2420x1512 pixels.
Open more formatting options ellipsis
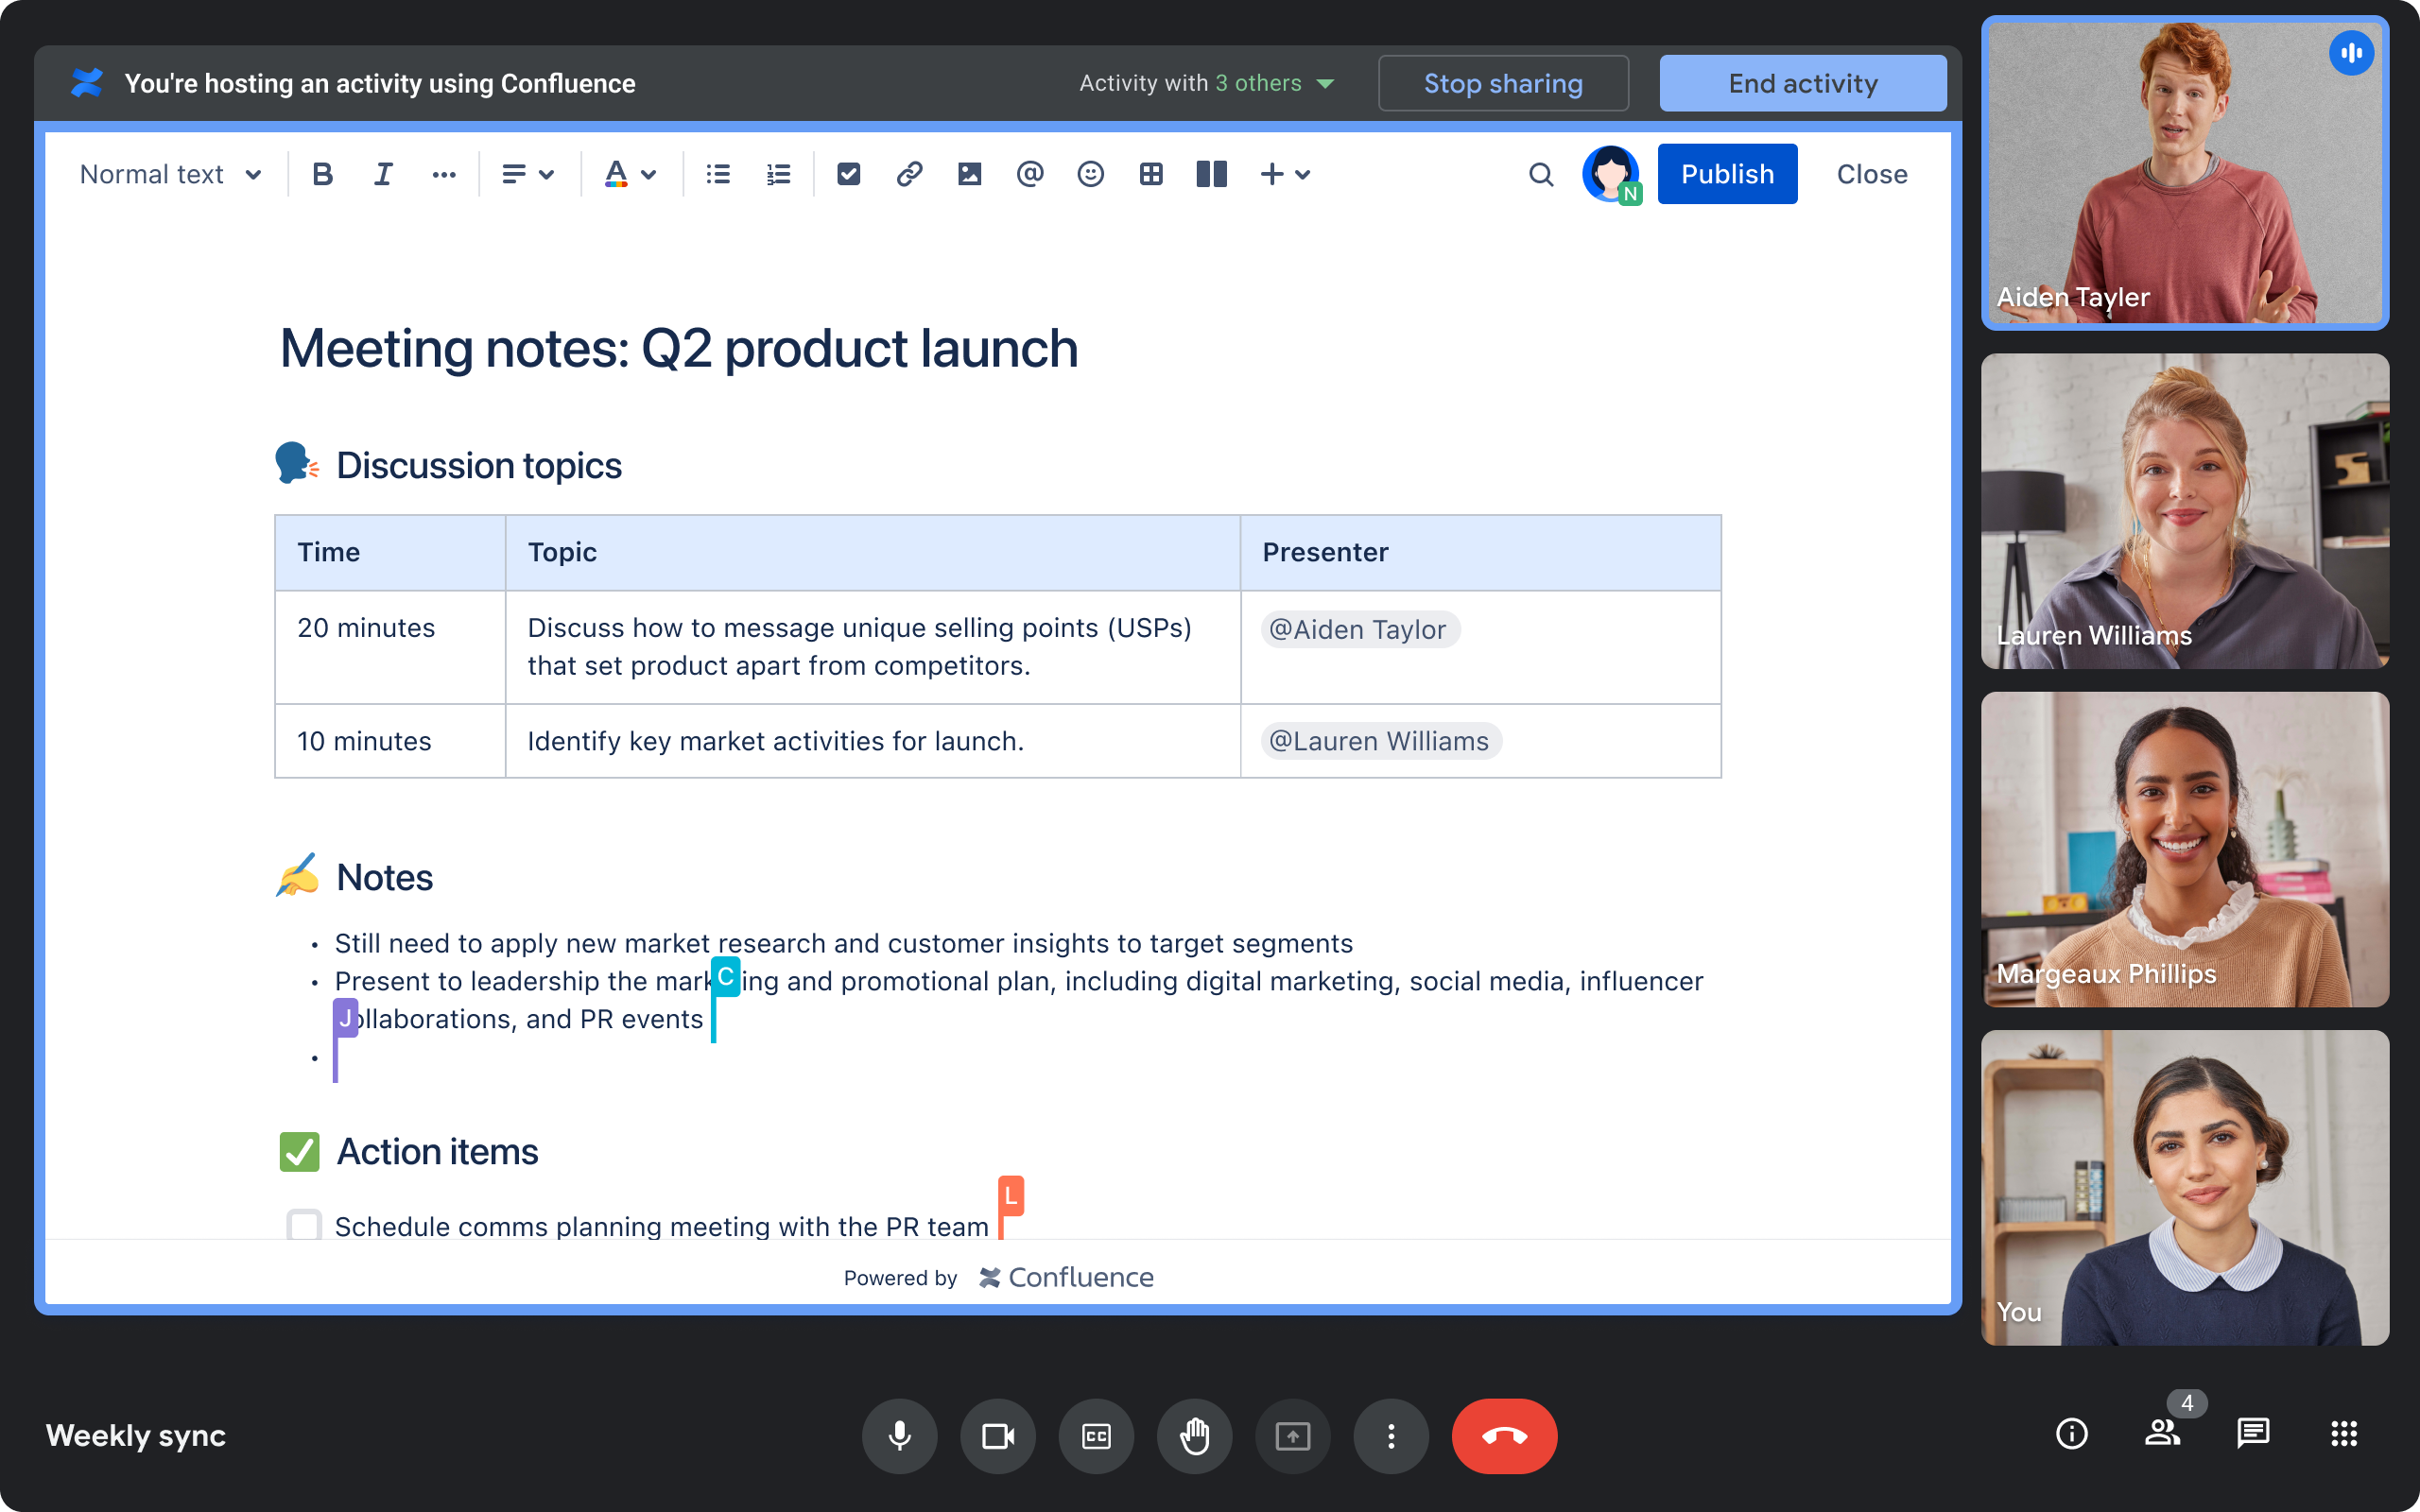point(444,175)
